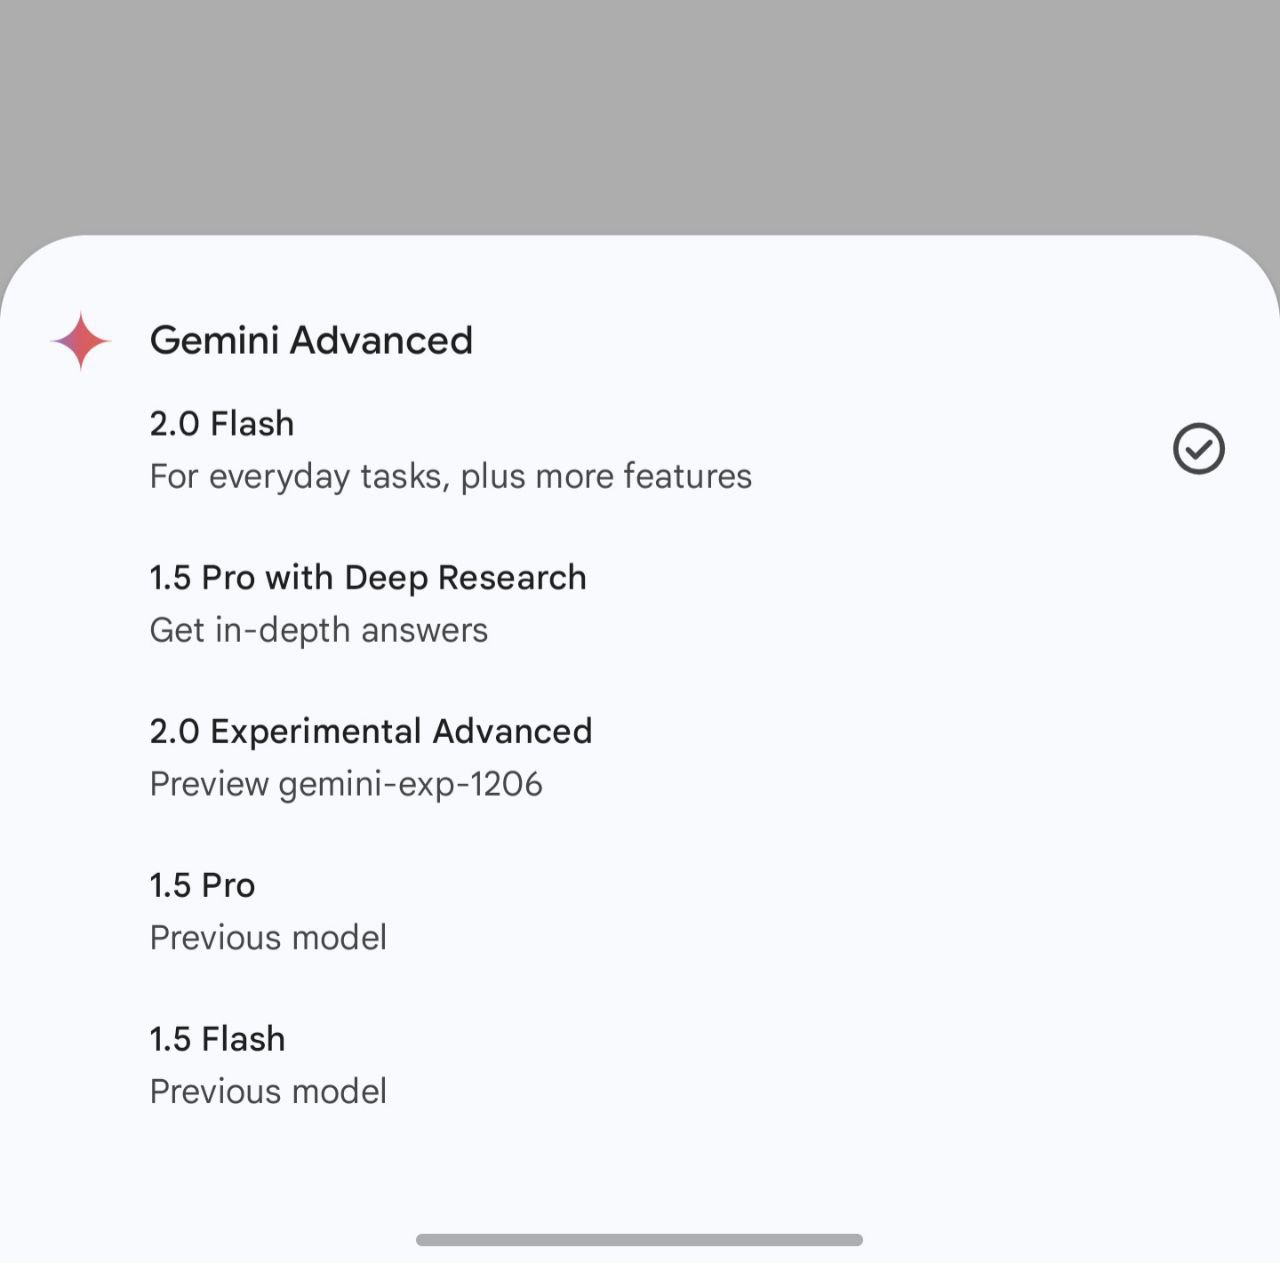This screenshot has height=1263, width=1280.
Task: Click the checkmark beside 2.0 Flash
Action: [x=1198, y=448]
